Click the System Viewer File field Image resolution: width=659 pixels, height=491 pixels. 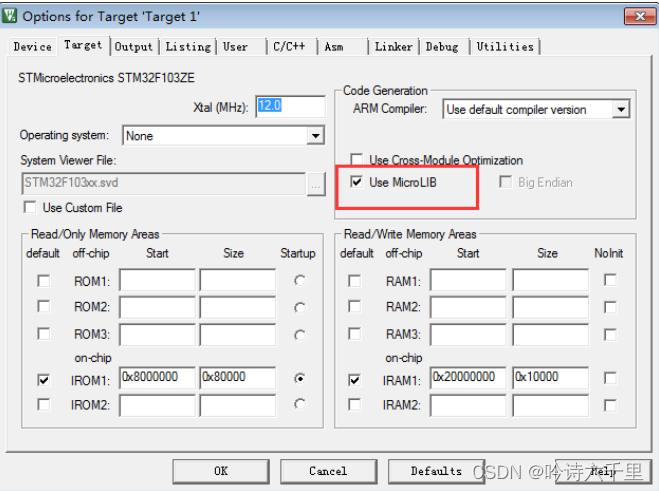(x=163, y=183)
